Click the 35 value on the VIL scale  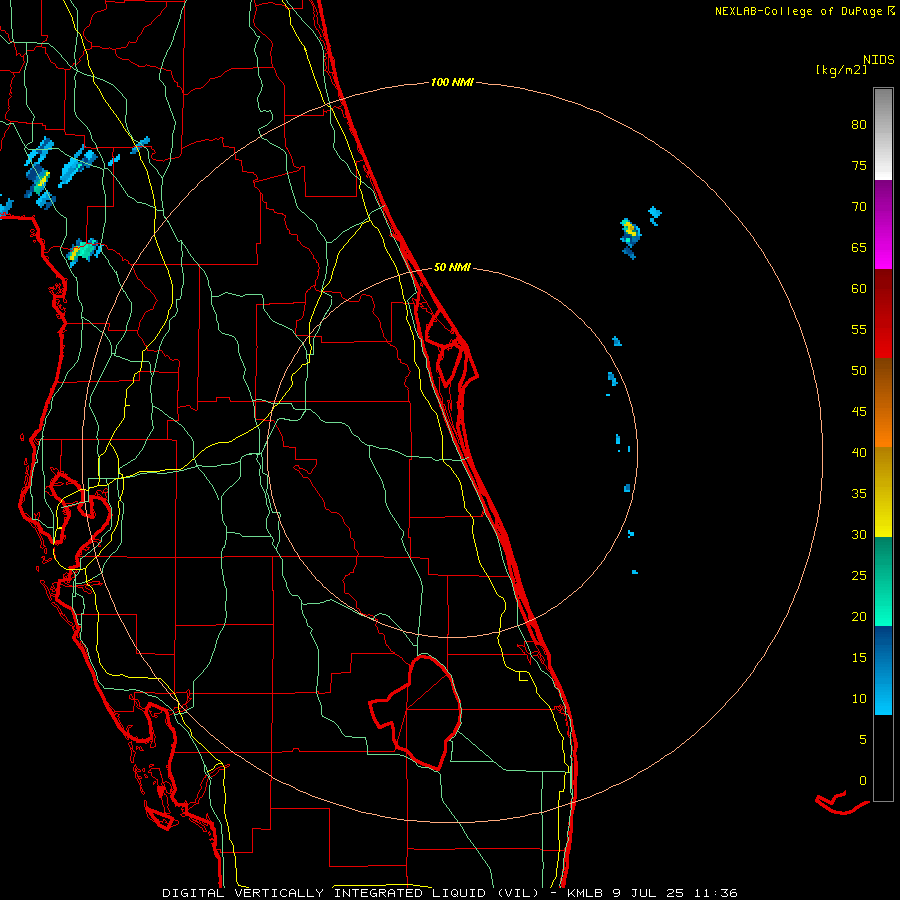(x=859, y=494)
